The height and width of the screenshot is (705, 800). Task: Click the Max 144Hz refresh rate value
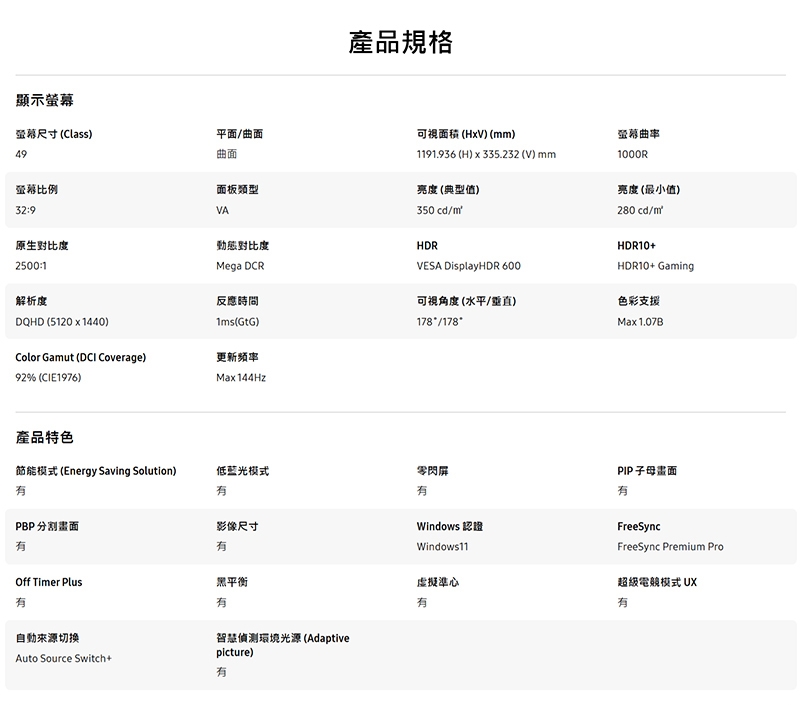(241, 378)
